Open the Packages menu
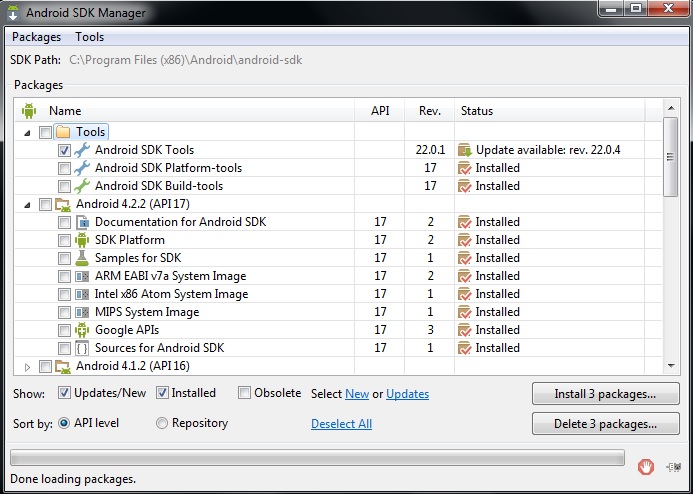 point(36,37)
